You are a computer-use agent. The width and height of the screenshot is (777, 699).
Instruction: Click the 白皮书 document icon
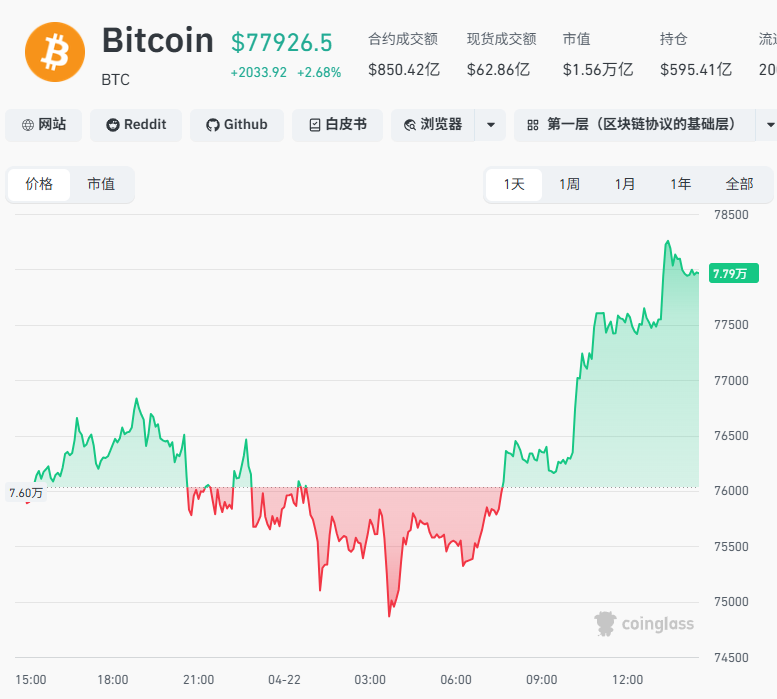(315, 125)
